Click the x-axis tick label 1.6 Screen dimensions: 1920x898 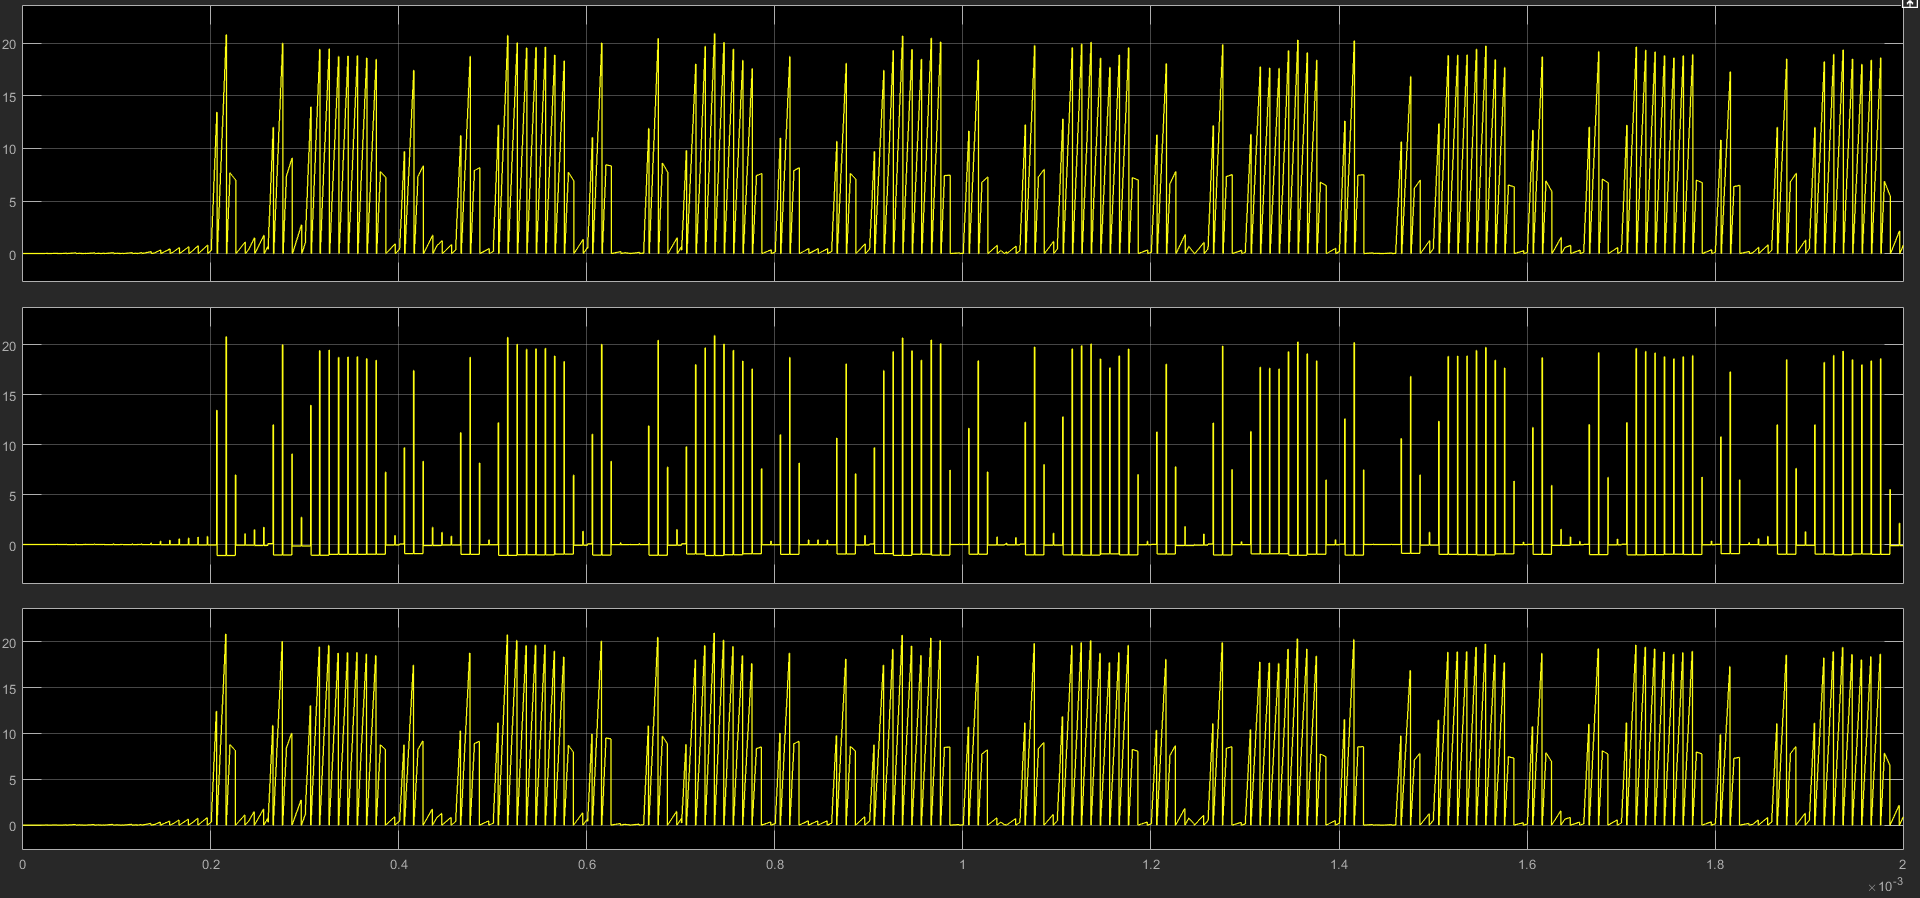[x=1527, y=864]
